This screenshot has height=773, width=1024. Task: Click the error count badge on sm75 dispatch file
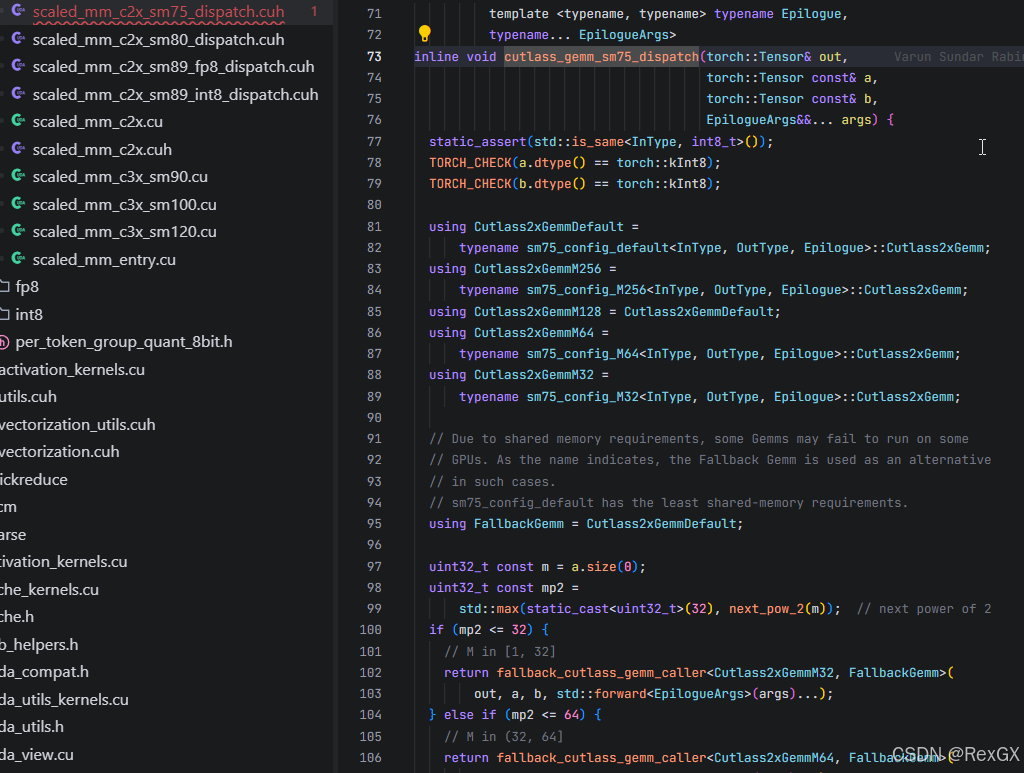[314, 11]
